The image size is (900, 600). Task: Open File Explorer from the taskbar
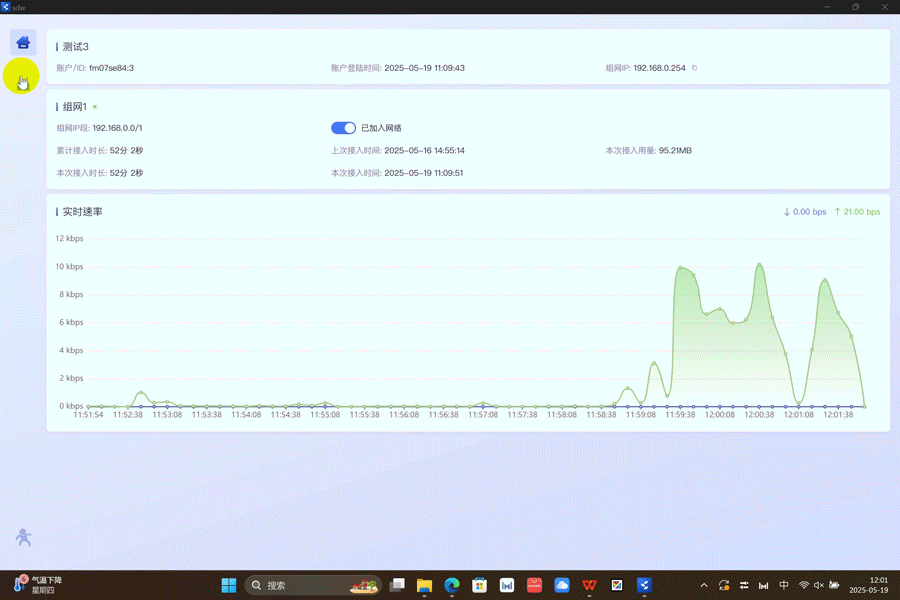click(424, 585)
